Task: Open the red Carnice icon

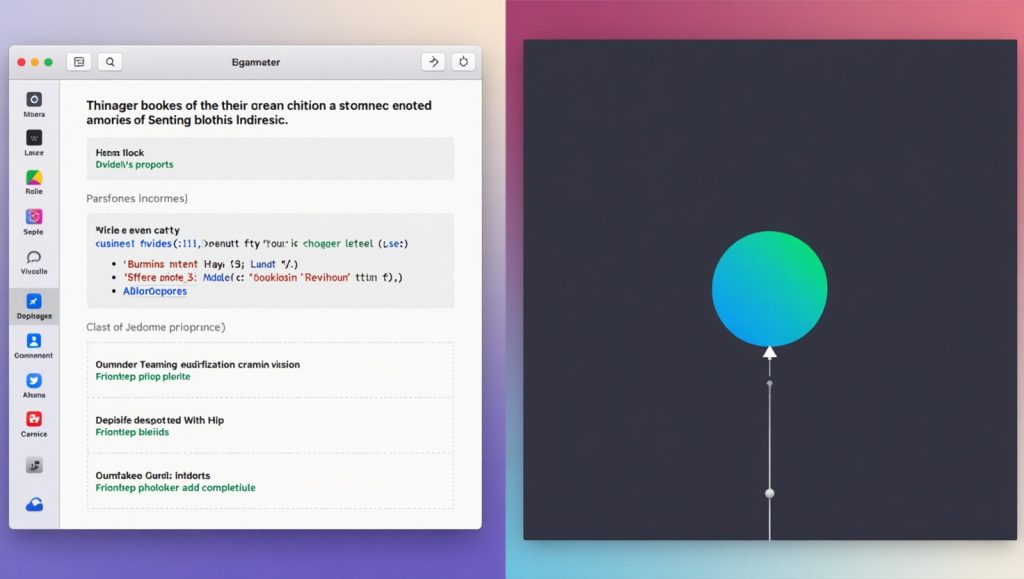Action: point(34,419)
